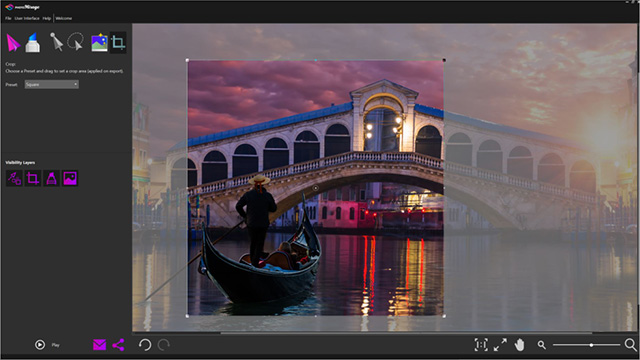The width and height of the screenshot is (640, 360).
Task: Open the User Interface menu
Action: [27, 18]
